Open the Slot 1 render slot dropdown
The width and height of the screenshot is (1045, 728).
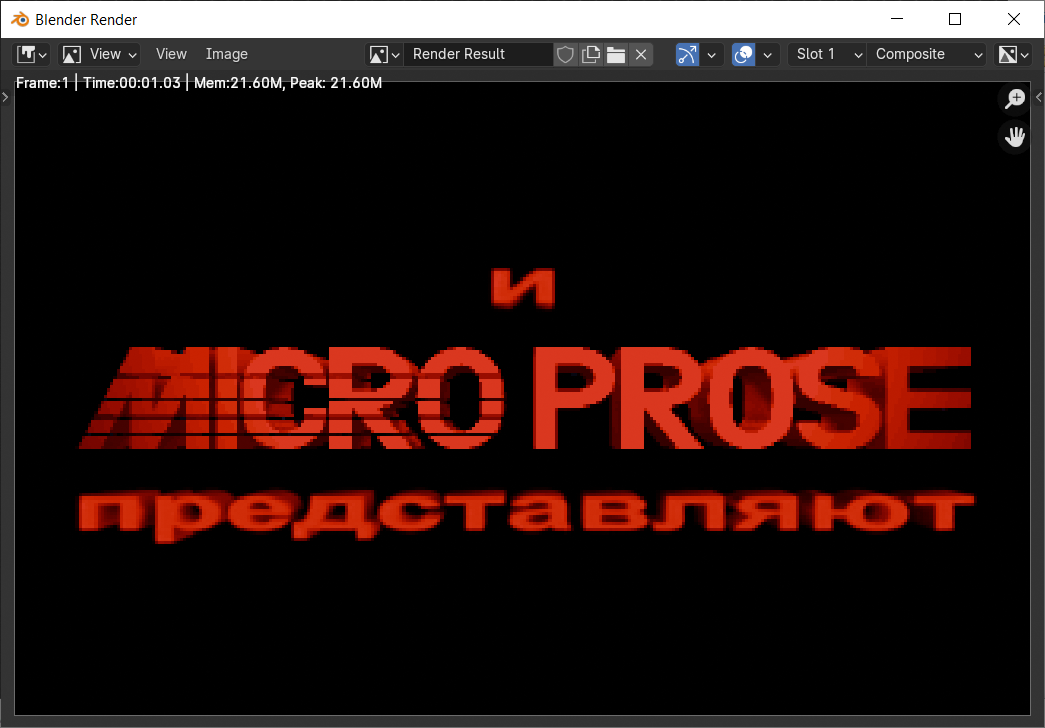pyautogui.click(x=827, y=54)
